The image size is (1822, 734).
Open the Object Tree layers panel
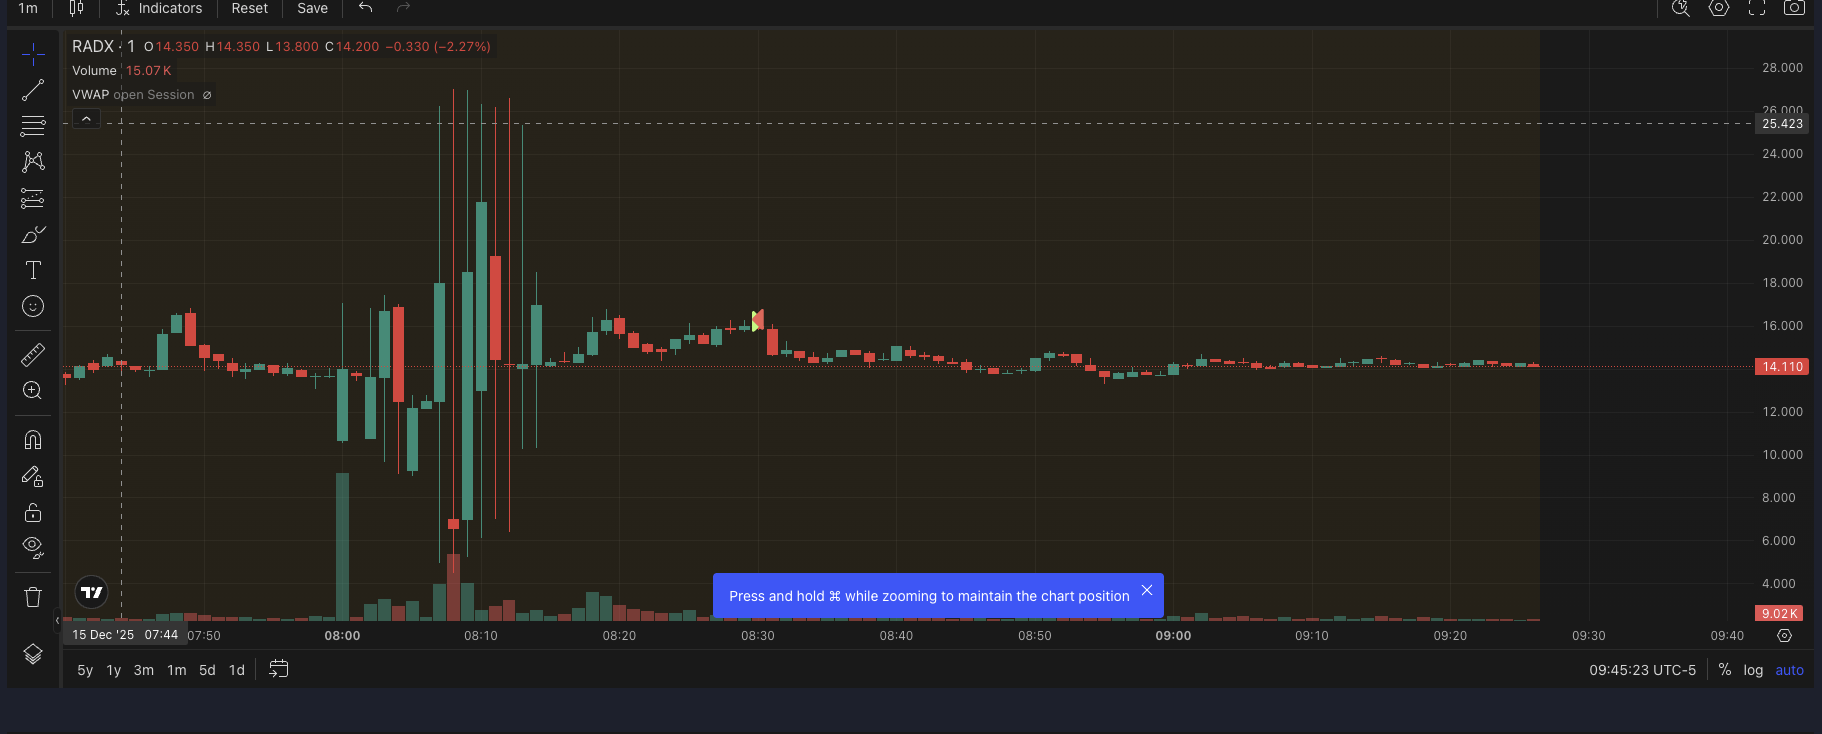[33, 654]
